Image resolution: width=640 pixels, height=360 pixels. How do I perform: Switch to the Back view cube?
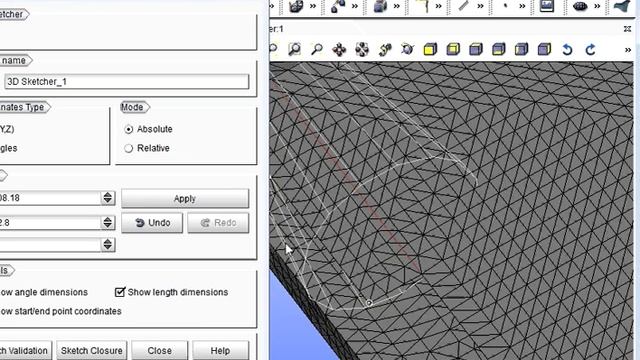coord(453,50)
